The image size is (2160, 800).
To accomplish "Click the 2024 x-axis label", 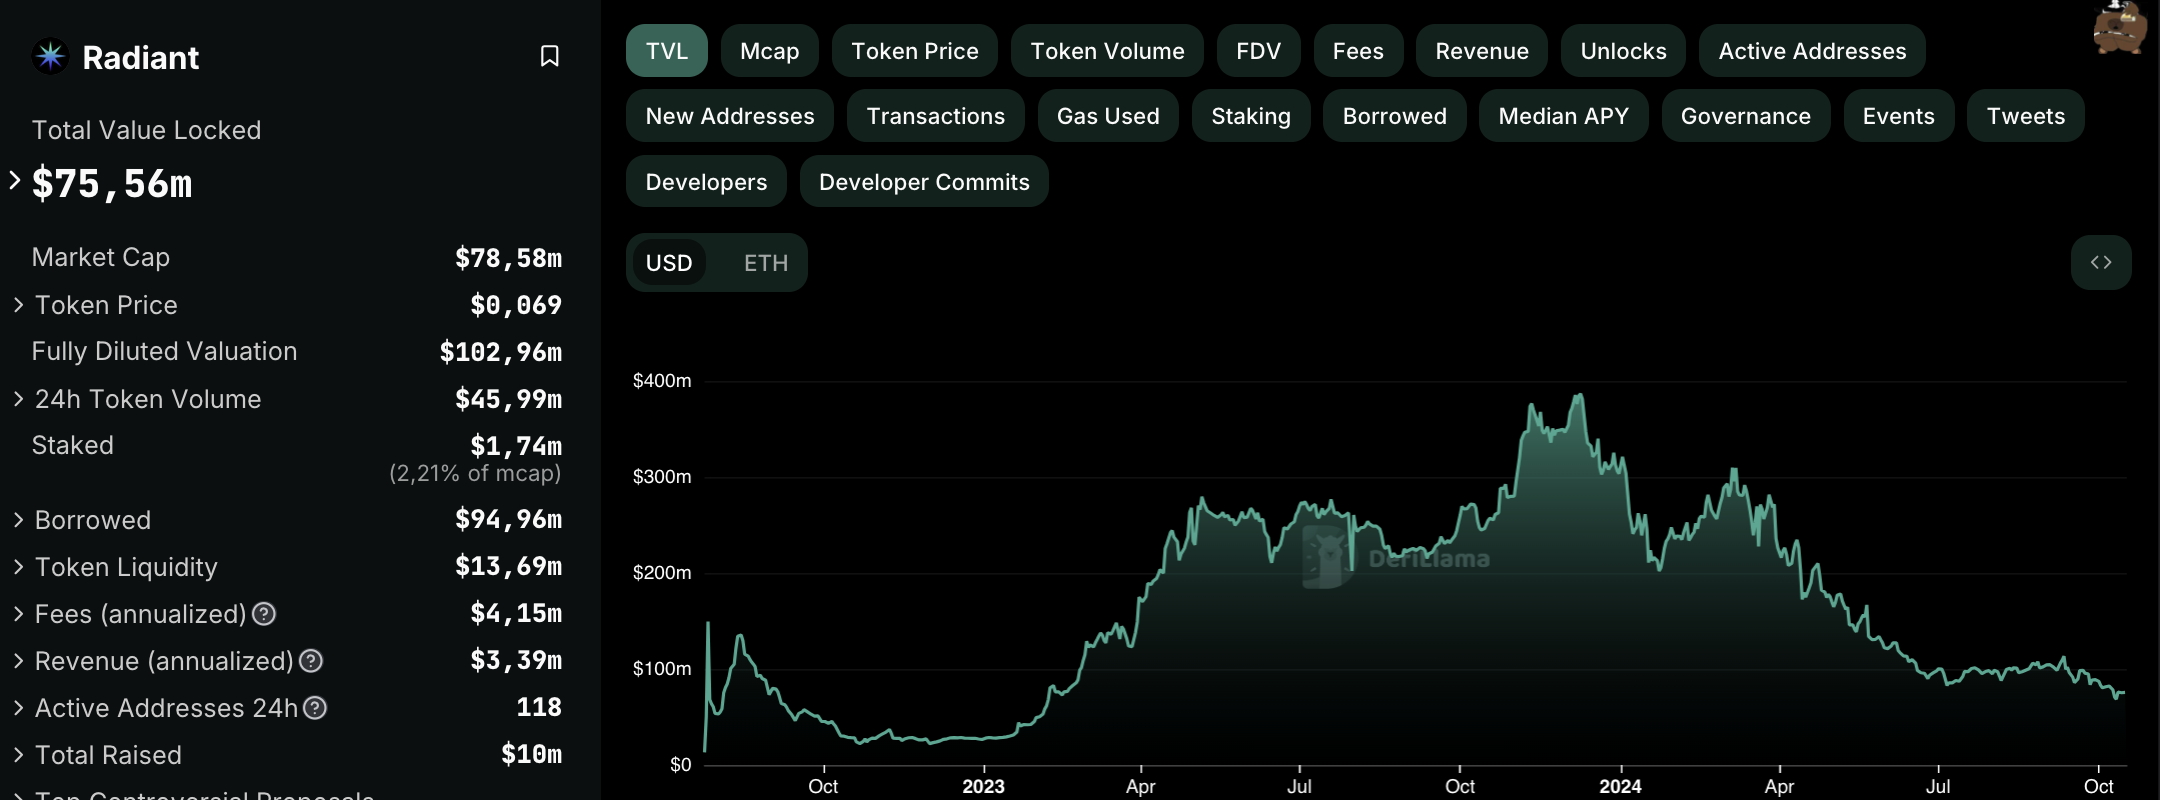I will coord(1620,786).
